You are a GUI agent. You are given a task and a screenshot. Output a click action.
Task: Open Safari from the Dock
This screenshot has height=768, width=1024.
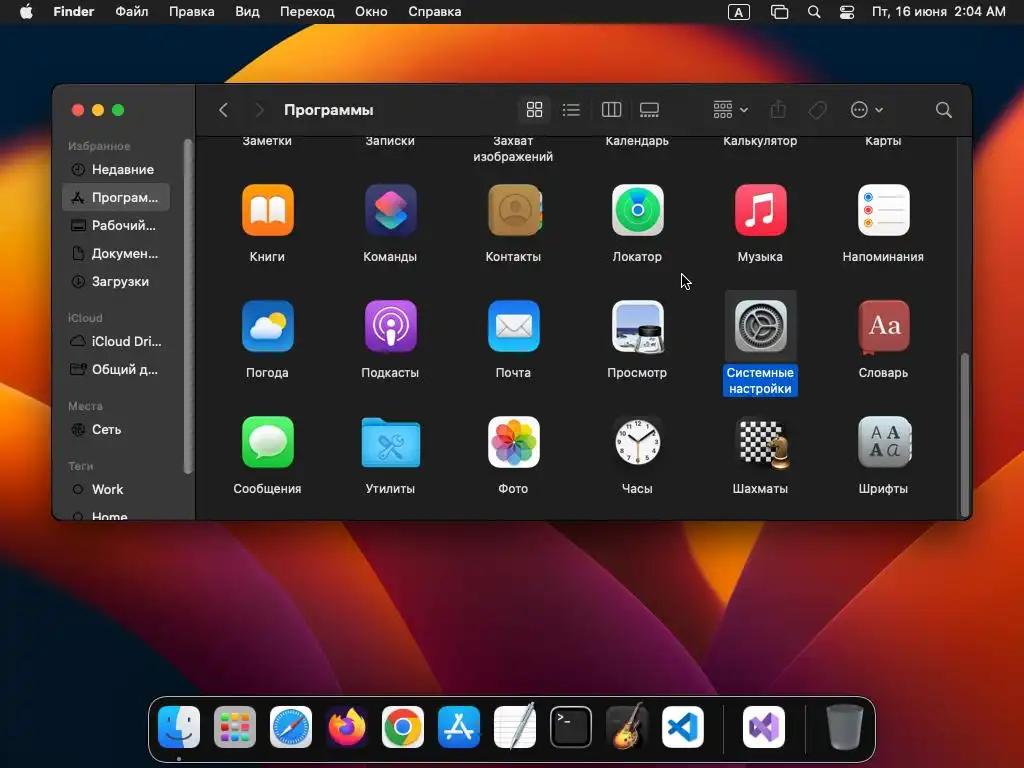point(291,727)
